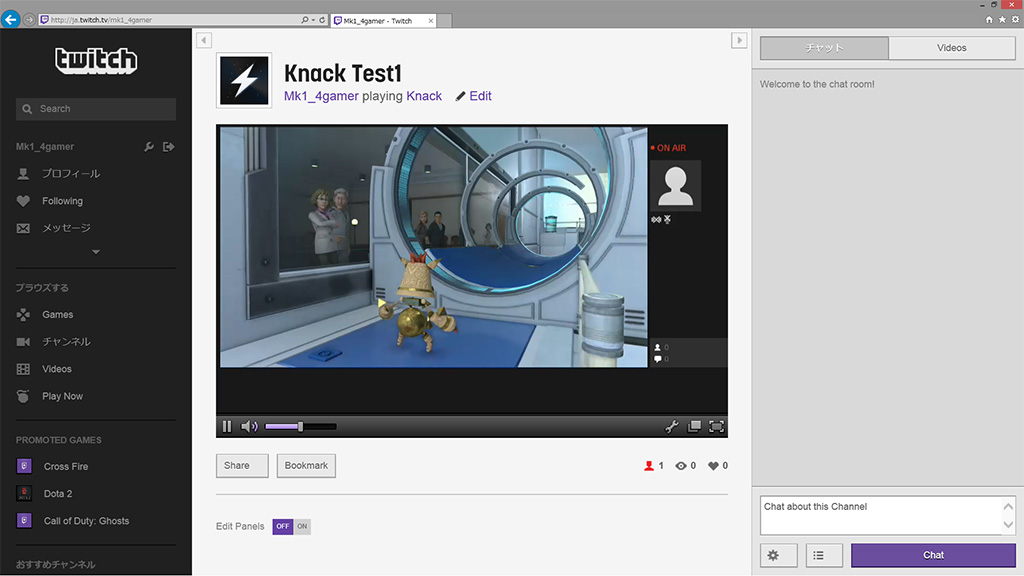Viewport: 1024px width, 576px height.
Task: Click red viewer count icon
Action: [x=648, y=466]
